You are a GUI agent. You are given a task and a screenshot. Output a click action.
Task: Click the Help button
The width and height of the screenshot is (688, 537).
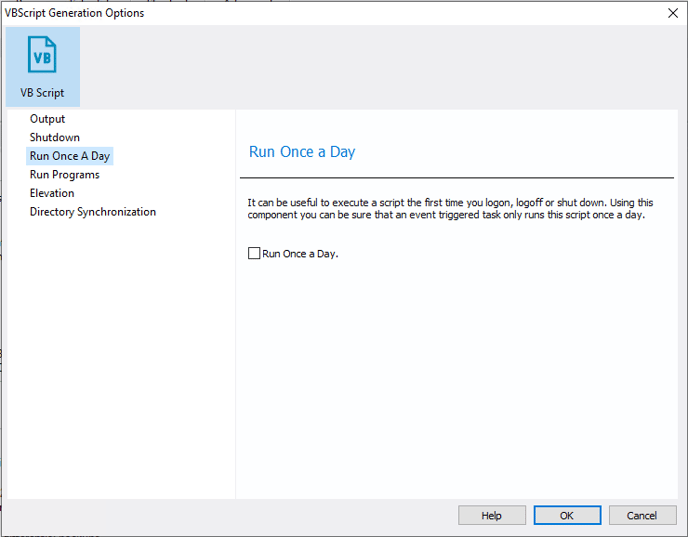pos(491,516)
